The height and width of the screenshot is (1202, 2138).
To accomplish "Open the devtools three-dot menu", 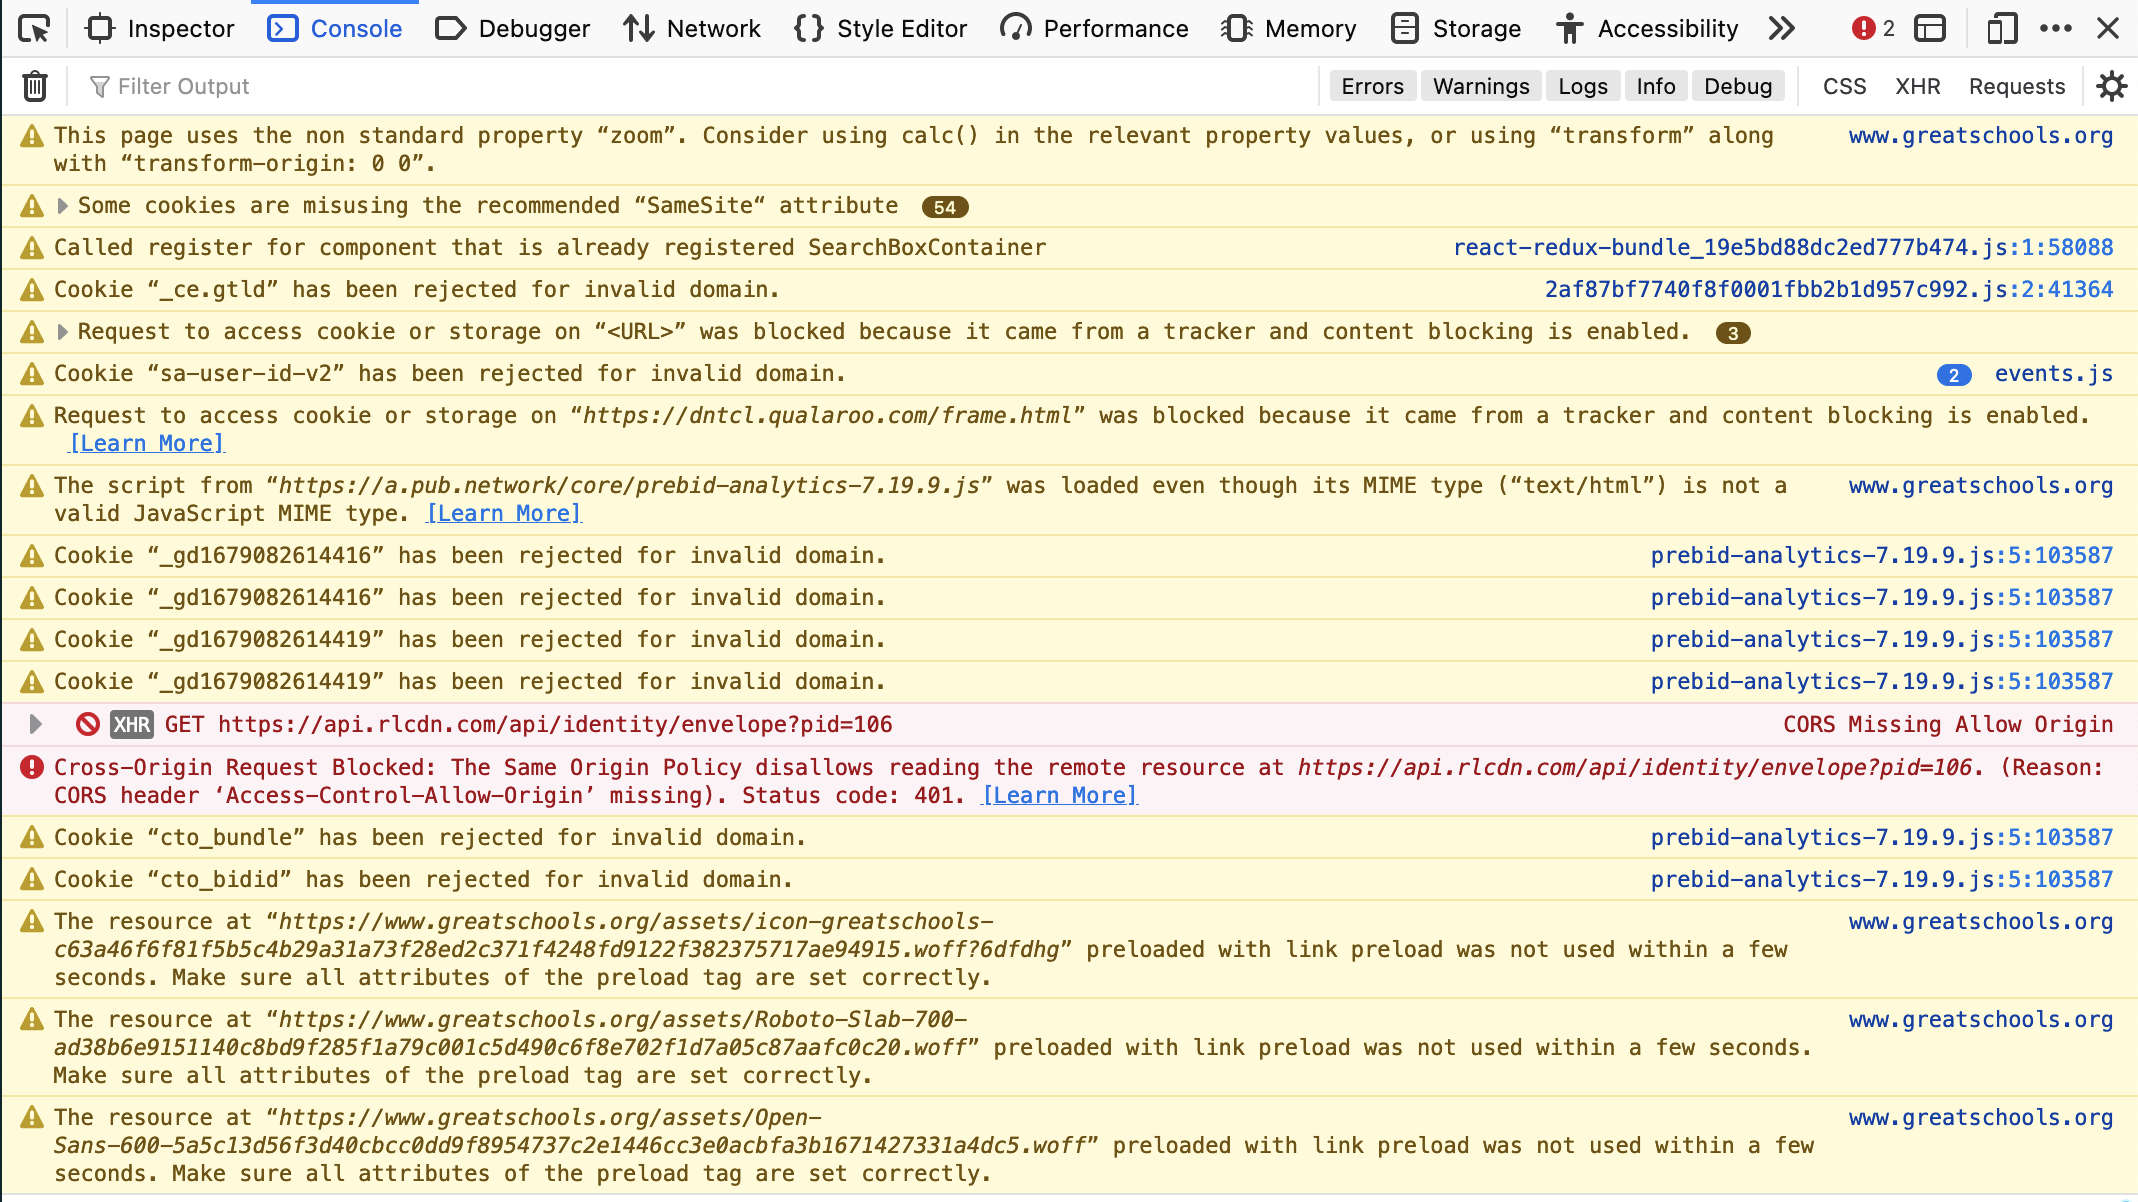I will click(x=2056, y=29).
